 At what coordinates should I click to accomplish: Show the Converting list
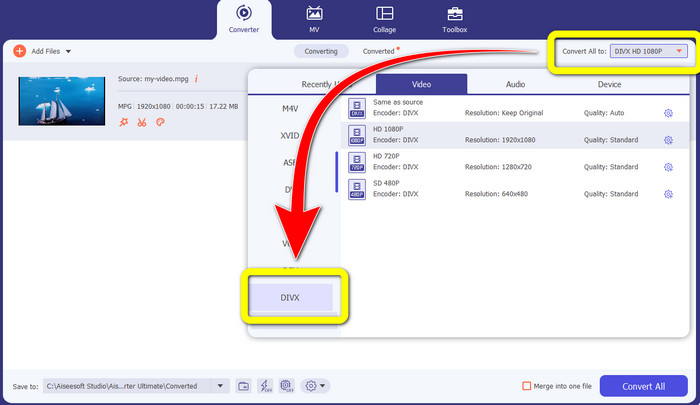pos(321,51)
